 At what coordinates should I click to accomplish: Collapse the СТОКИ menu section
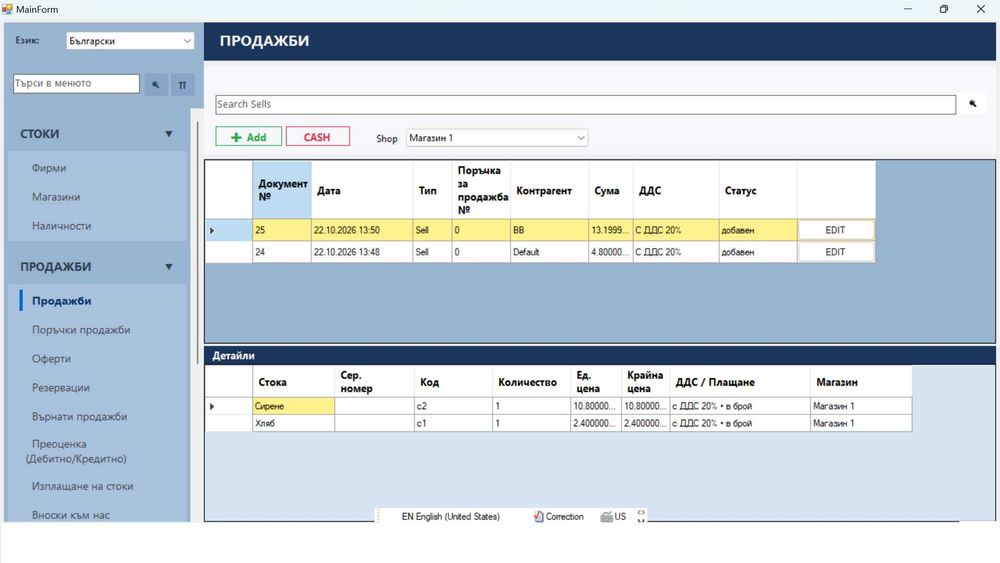(168, 134)
